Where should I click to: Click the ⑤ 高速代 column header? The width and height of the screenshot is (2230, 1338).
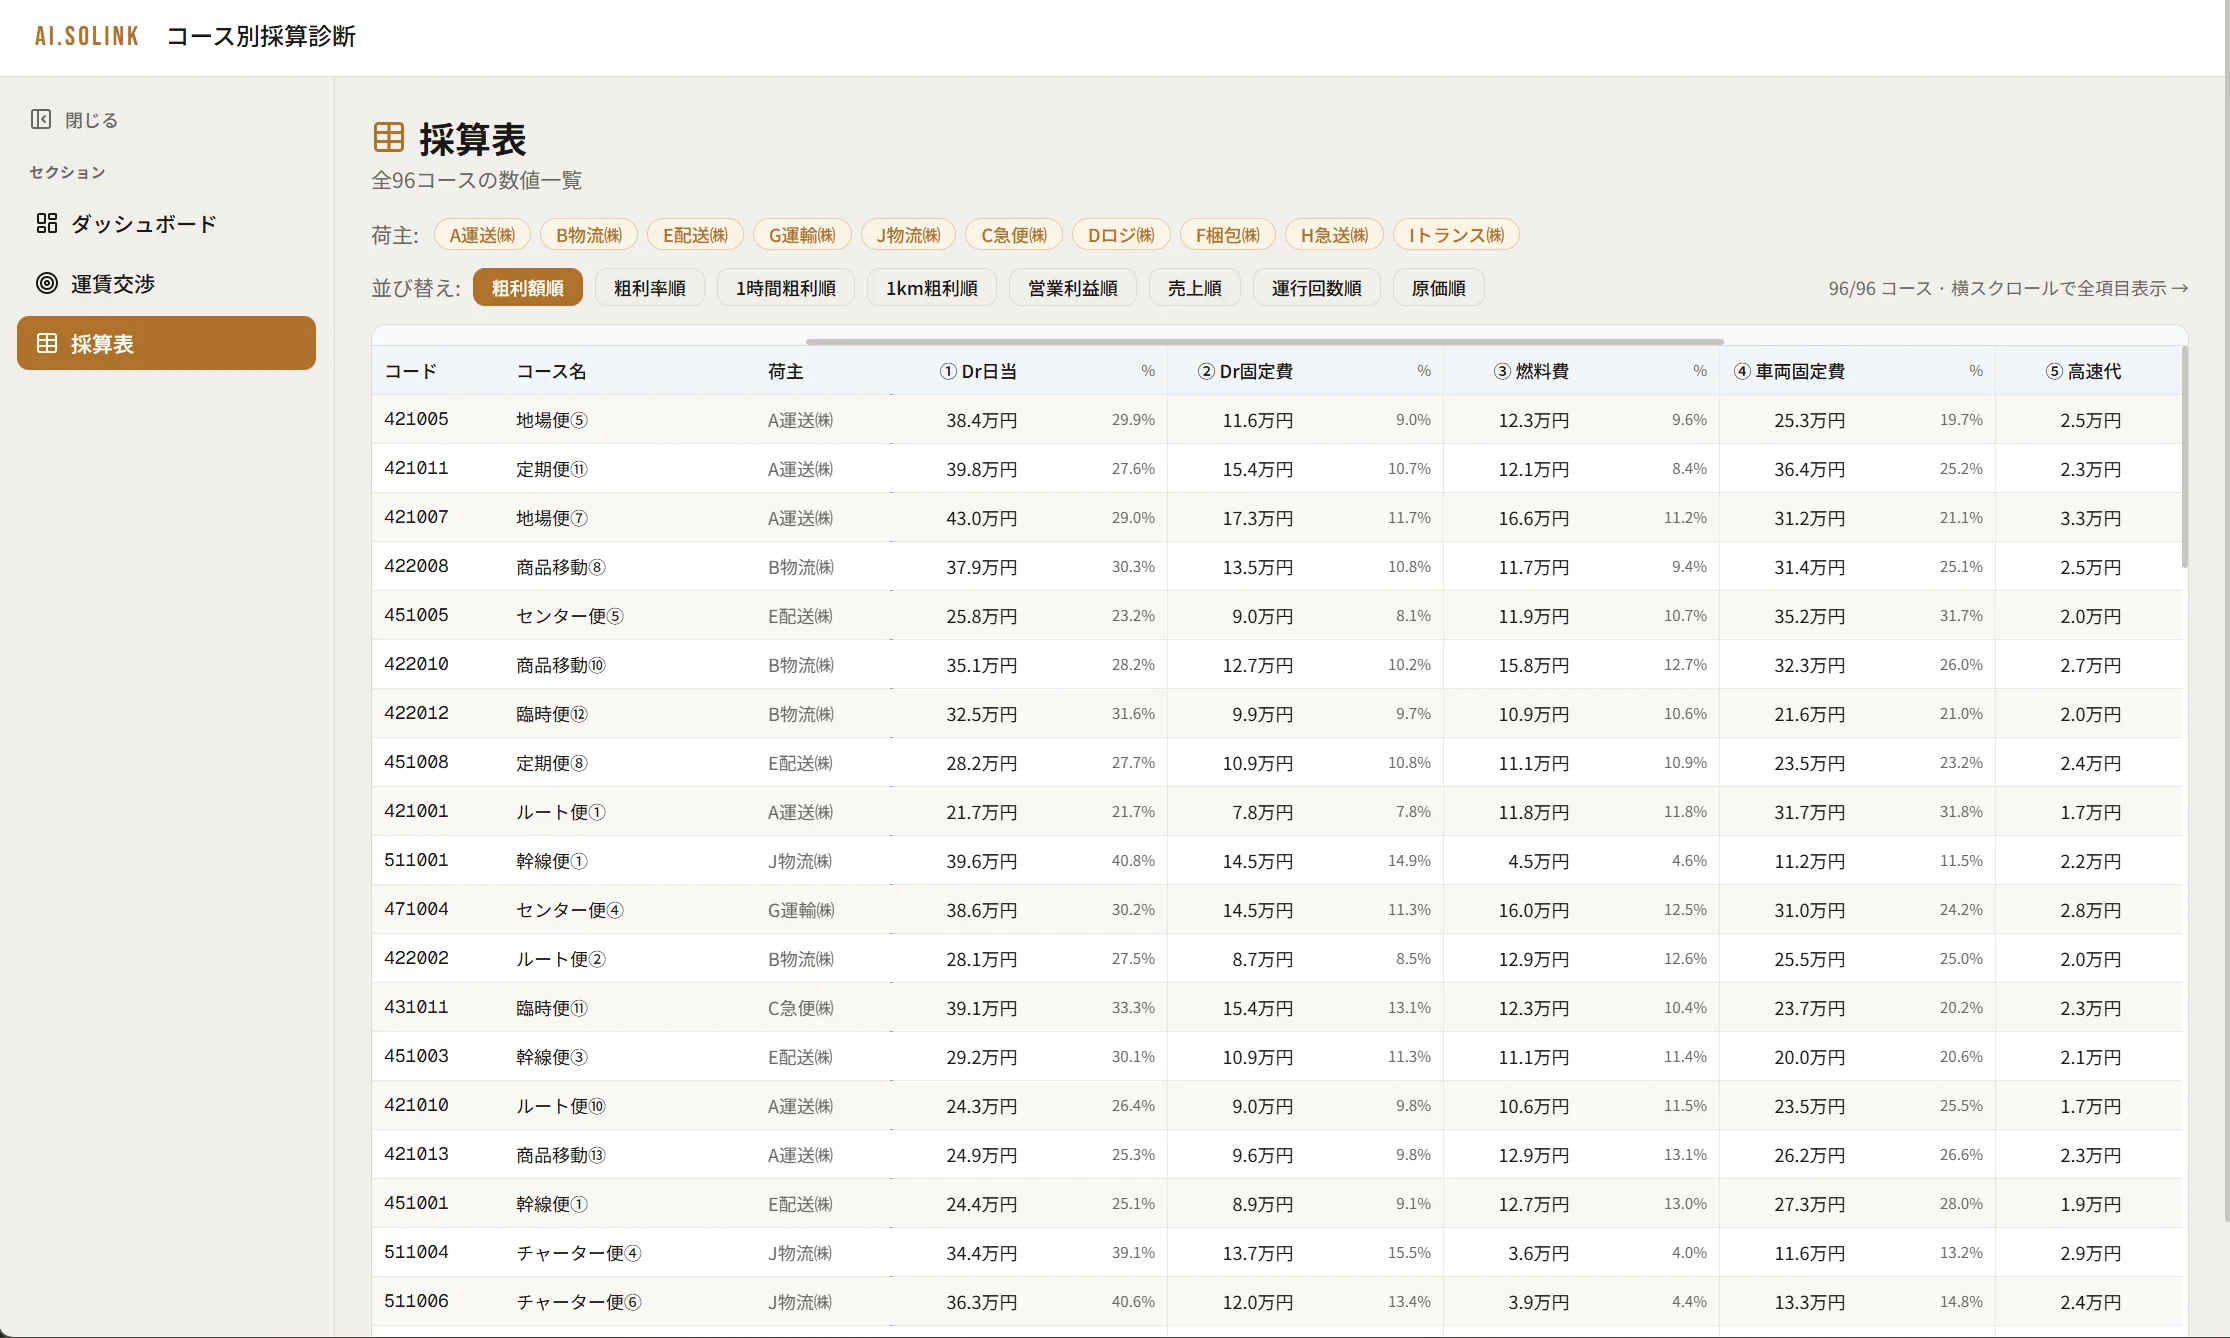2083,371
